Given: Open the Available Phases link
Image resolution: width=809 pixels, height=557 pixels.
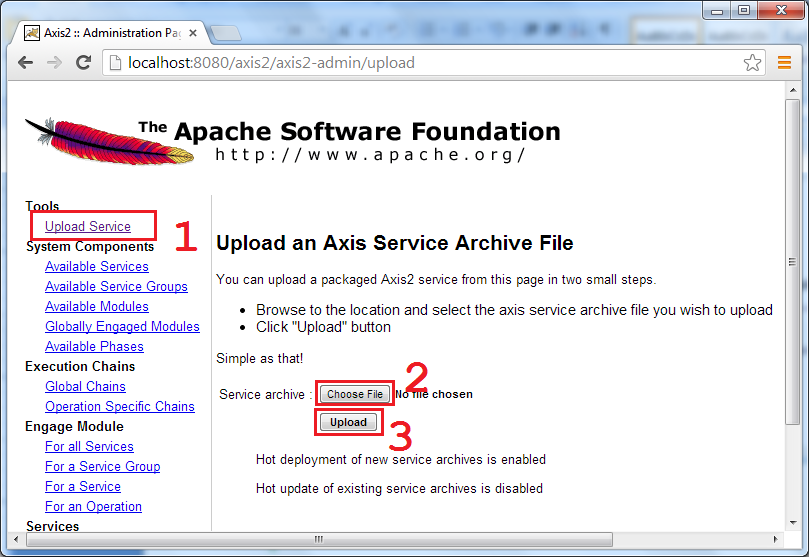Looking at the screenshot, I should coord(94,347).
